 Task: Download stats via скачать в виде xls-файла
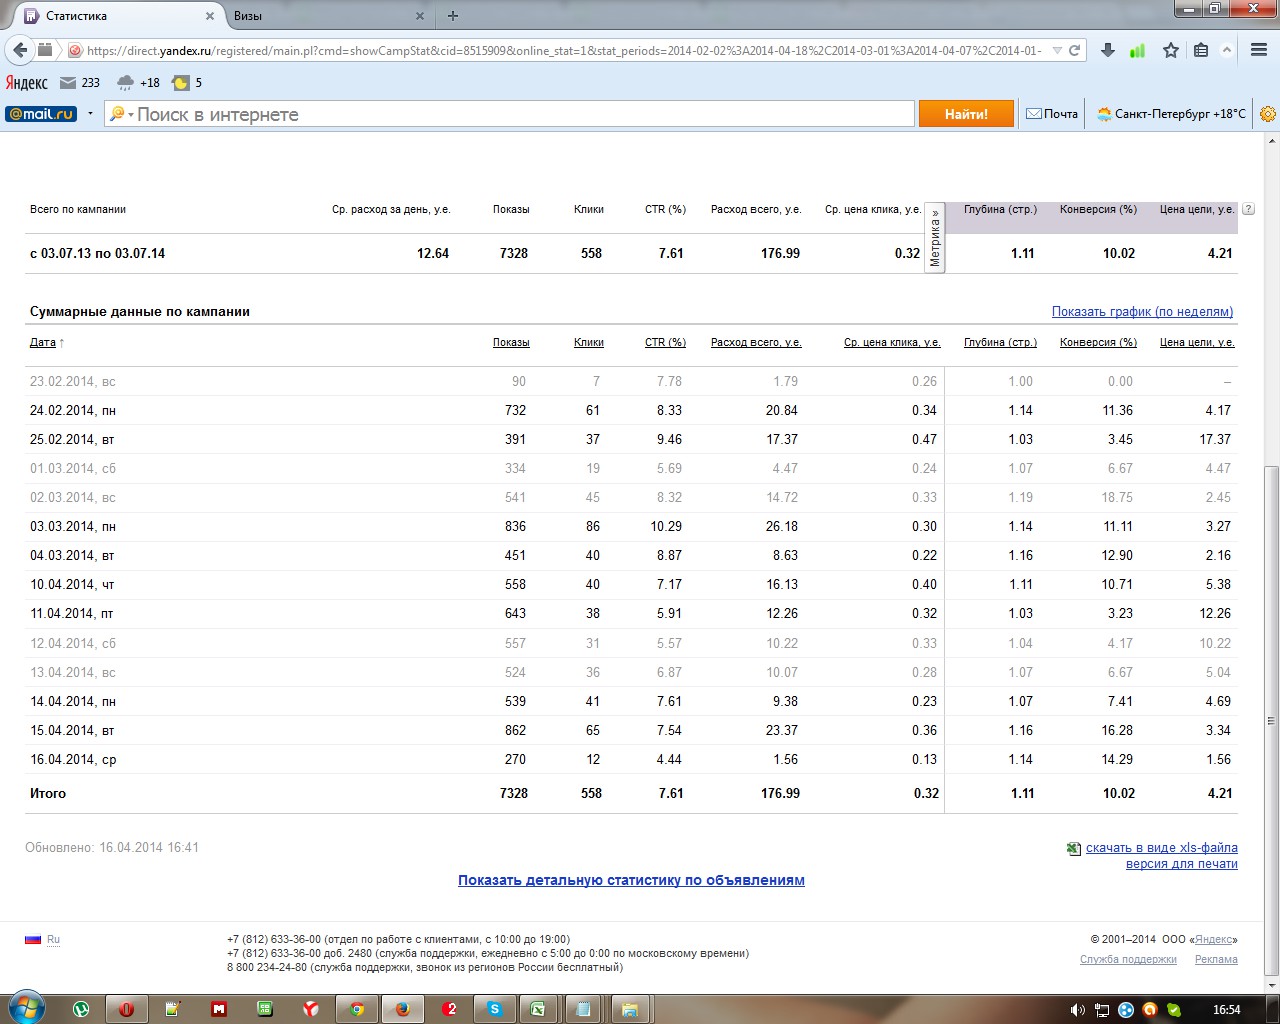point(1162,848)
